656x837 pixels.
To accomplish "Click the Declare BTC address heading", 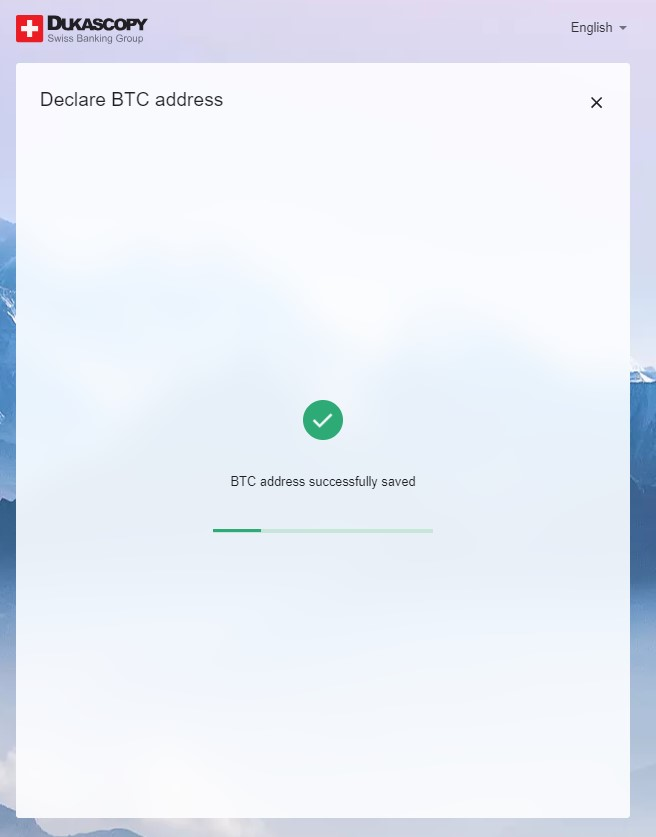I will pyautogui.click(x=131, y=100).
